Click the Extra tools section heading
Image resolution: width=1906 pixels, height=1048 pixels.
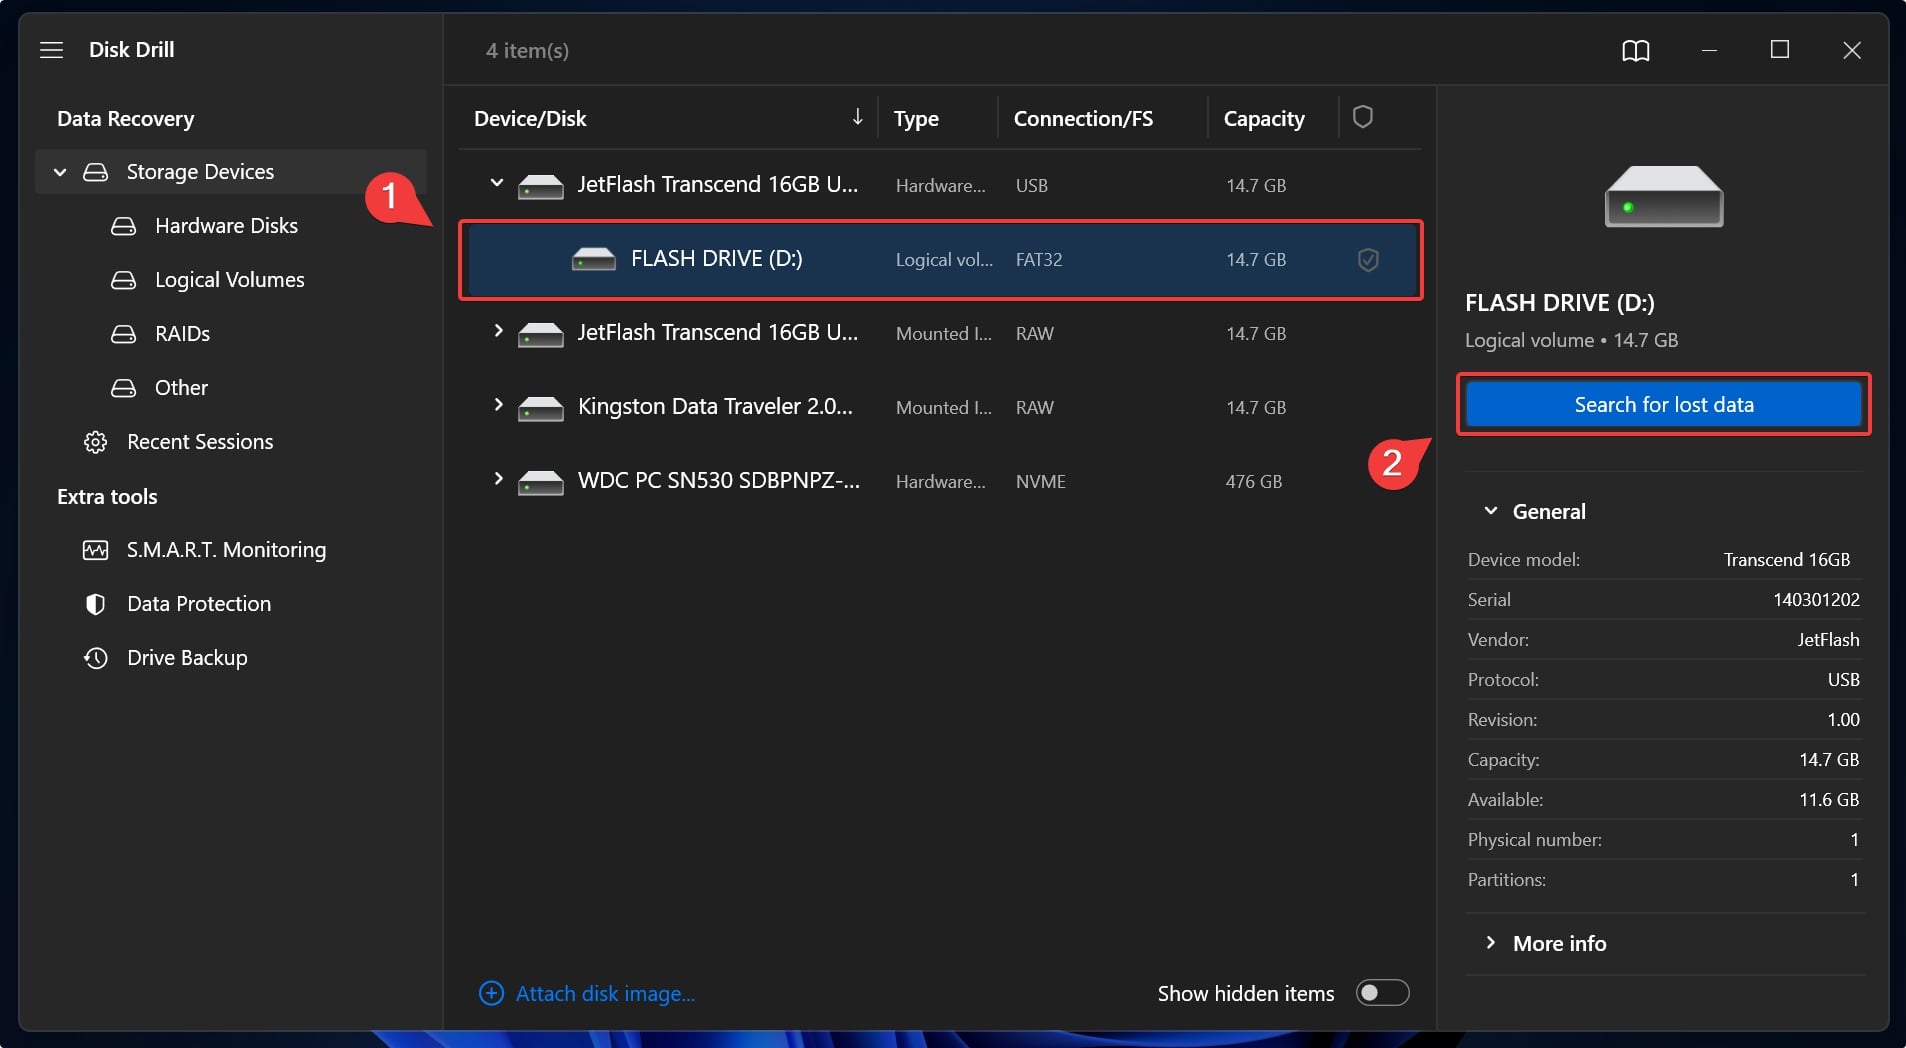pos(107,497)
